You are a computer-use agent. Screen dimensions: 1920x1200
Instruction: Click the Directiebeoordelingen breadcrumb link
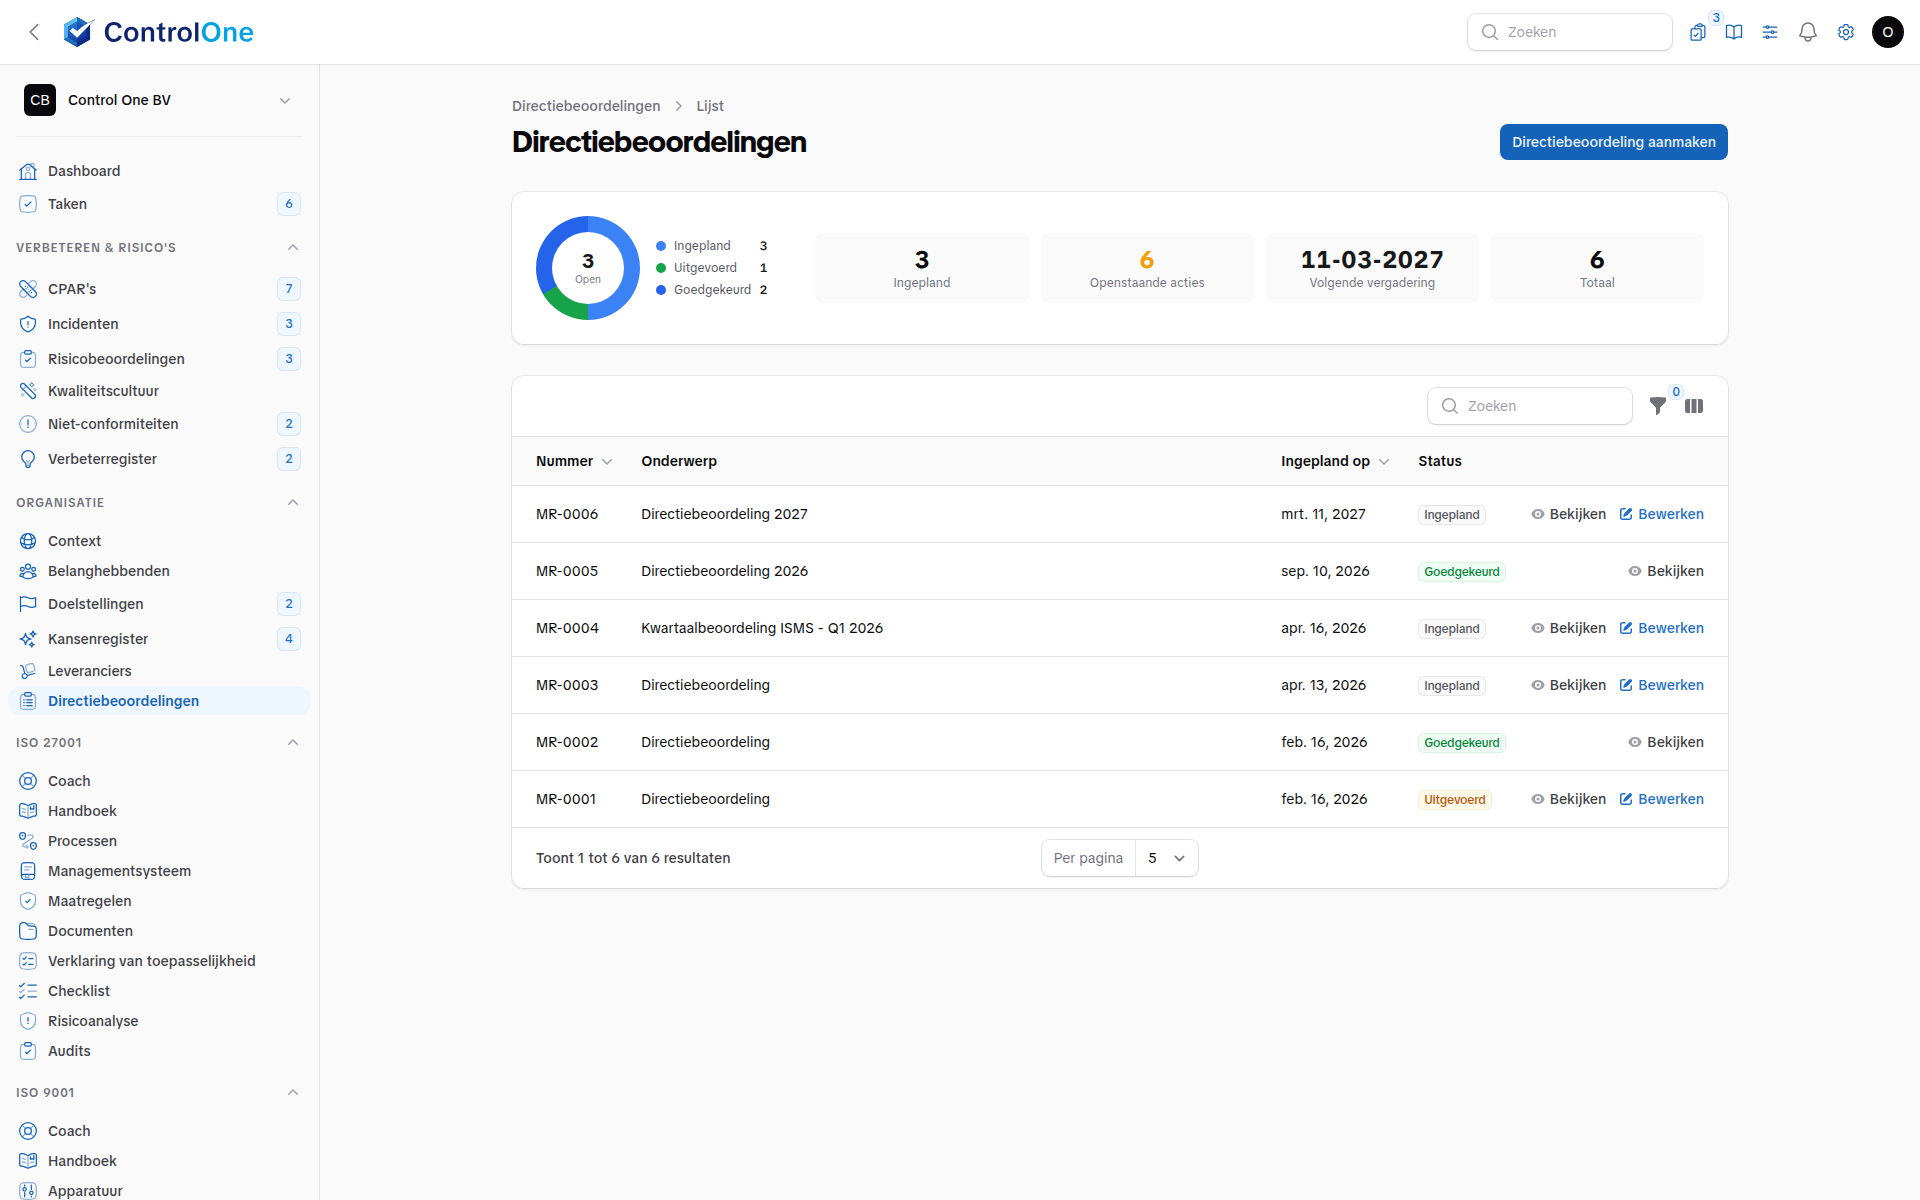[586, 106]
